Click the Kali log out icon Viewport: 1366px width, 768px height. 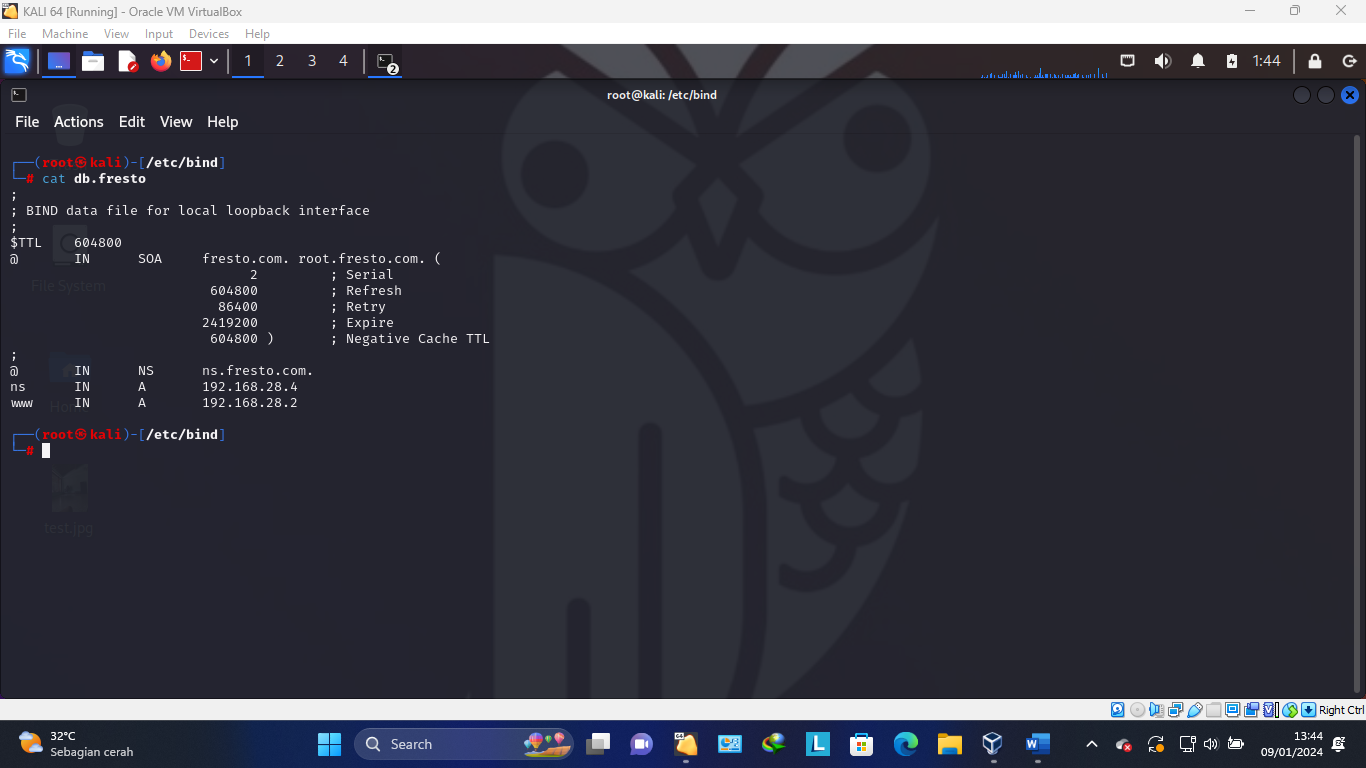(x=1349, y=61)
